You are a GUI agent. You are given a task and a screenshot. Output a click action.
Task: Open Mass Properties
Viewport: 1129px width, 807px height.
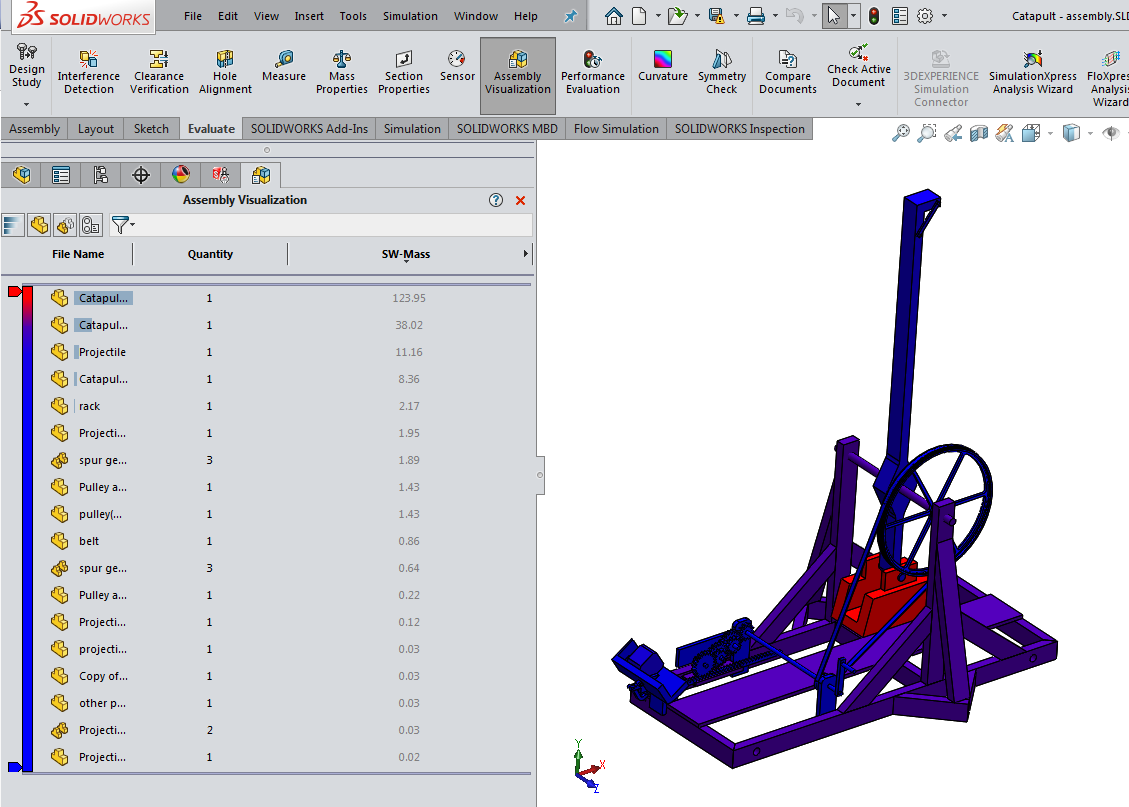pos(341,73)
